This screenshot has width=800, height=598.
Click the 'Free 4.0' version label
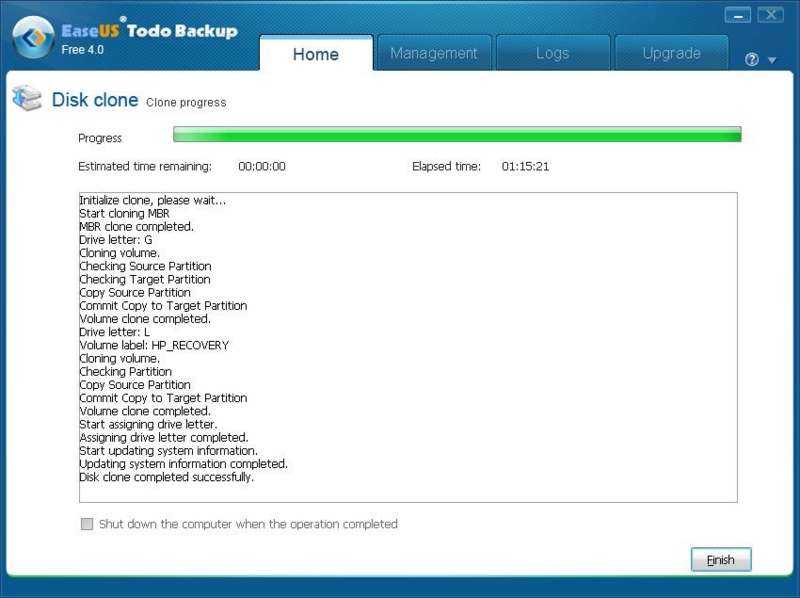click(83, 50)
